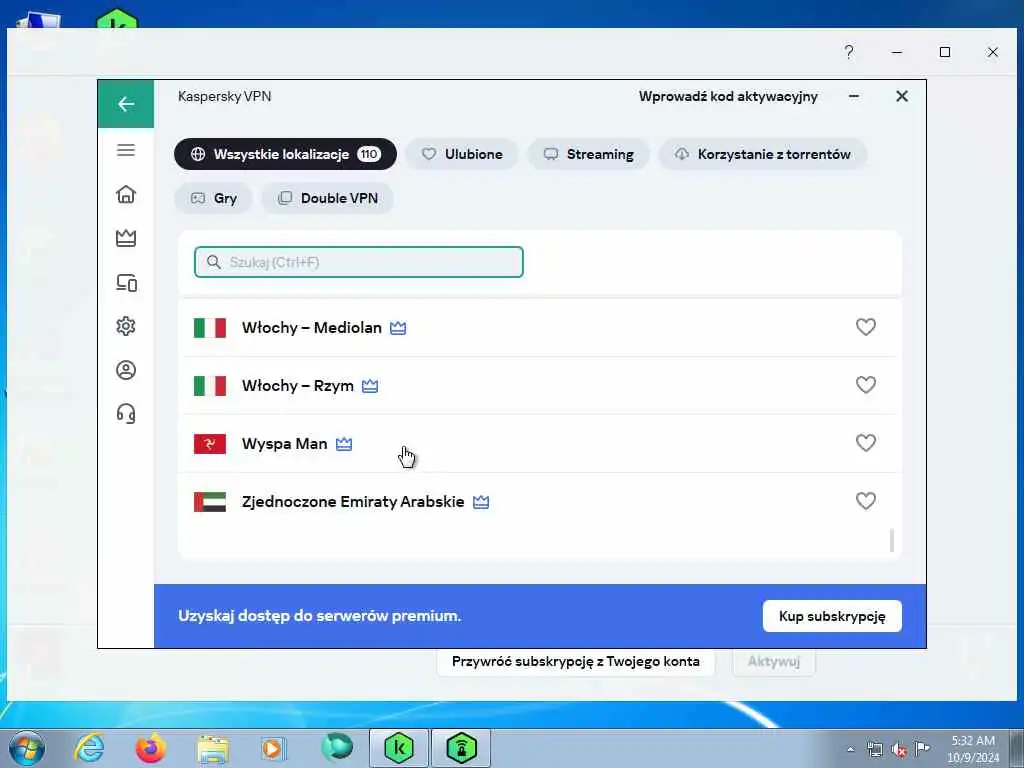The width and height of the screenshot is (1024, 768).
Task: Favorite Wyspa Man with heart icon
Action: (x=865, y=443)
